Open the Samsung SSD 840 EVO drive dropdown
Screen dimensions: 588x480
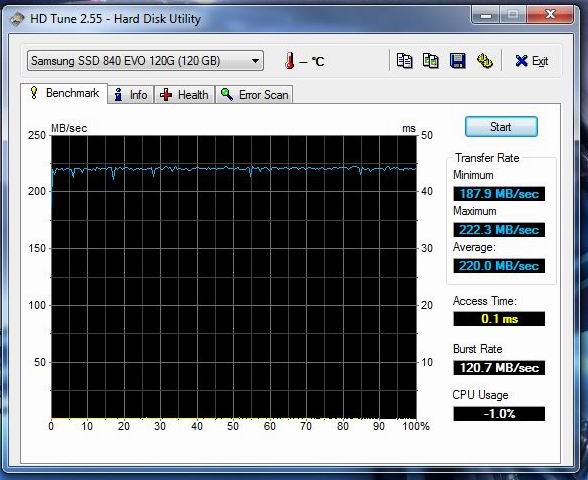[x=146, y=60]
